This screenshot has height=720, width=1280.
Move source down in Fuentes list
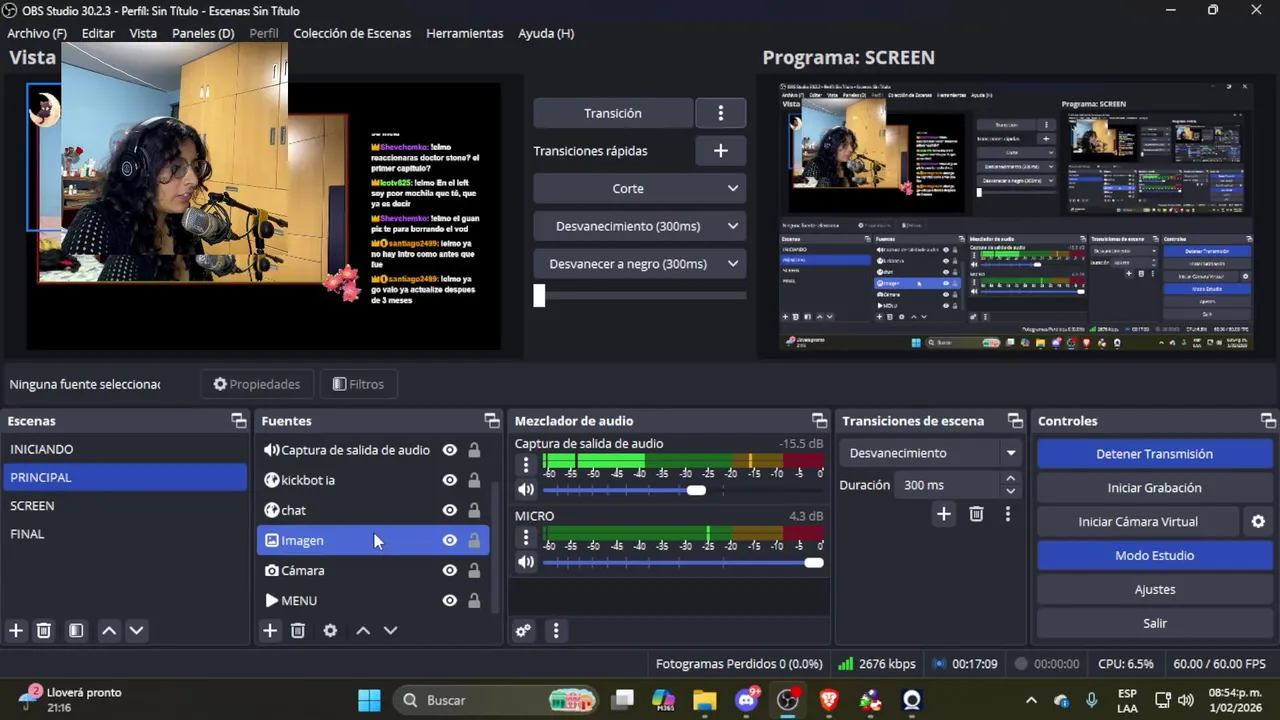[390, 630]
